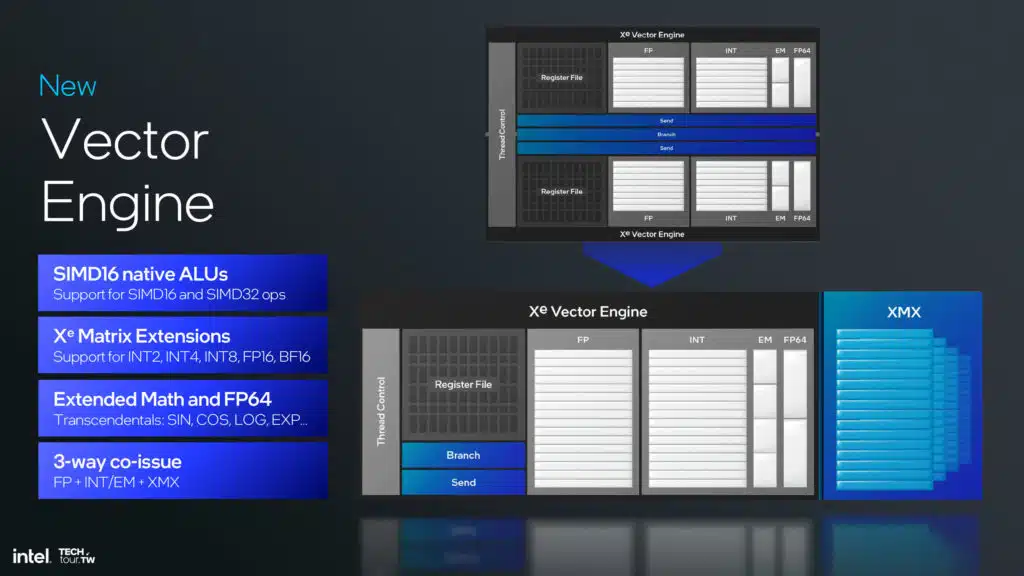Select the "3-way co-issue" heading

click(x=118, y=462)
